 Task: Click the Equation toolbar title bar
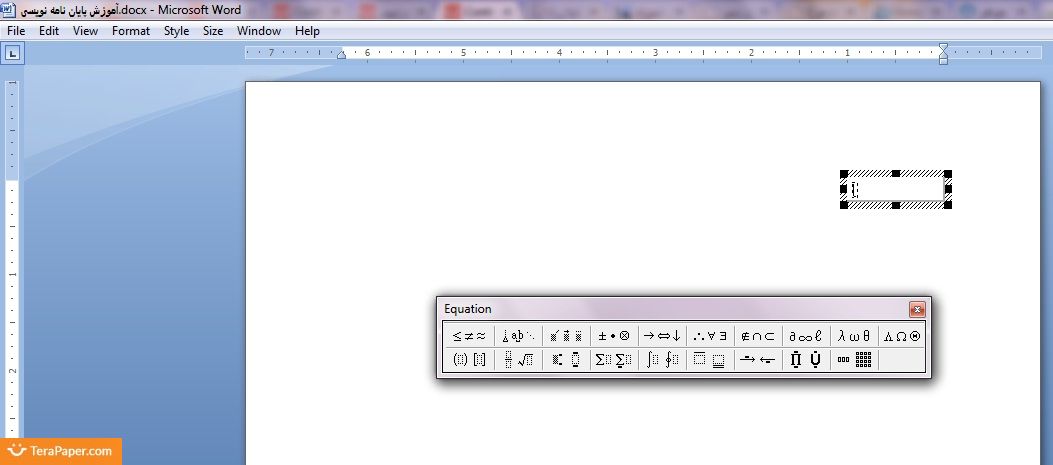[675, 309]
